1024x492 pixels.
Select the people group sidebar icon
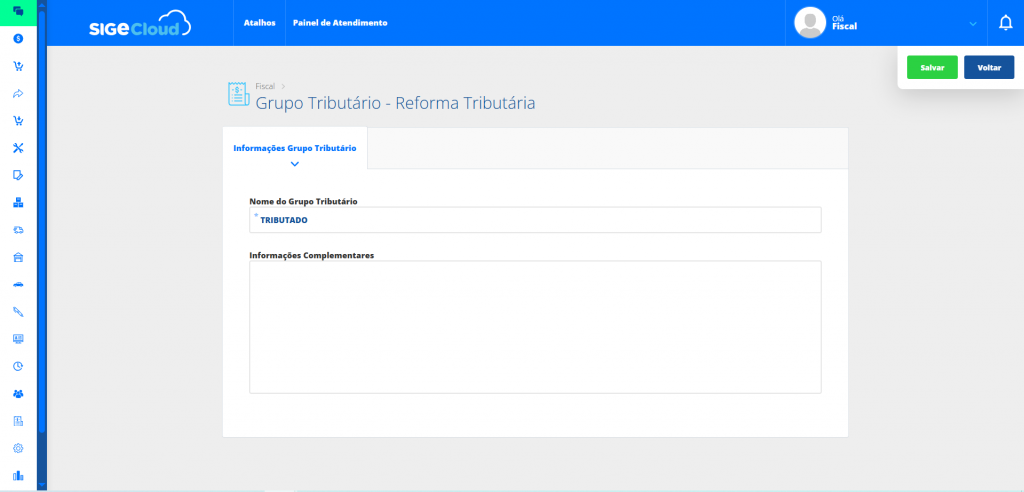coord(18,393)
